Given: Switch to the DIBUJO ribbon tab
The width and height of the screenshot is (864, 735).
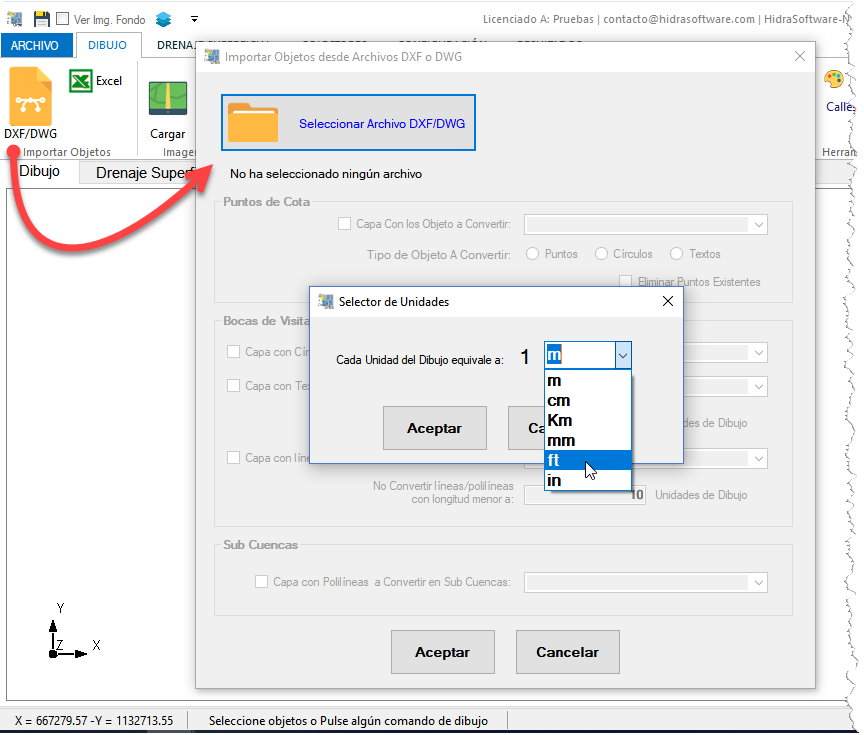Looking at the screenshot, I should tap(107, 45).
